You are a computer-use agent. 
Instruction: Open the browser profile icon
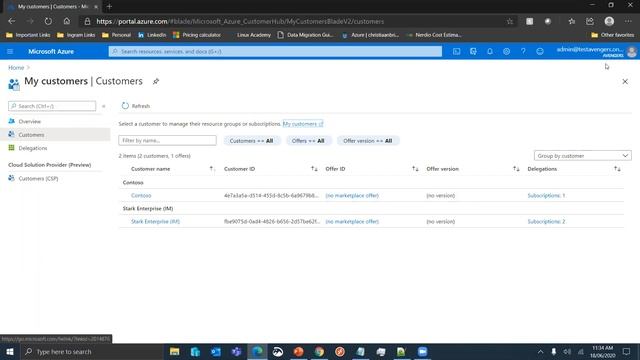[x=609, y=21]
